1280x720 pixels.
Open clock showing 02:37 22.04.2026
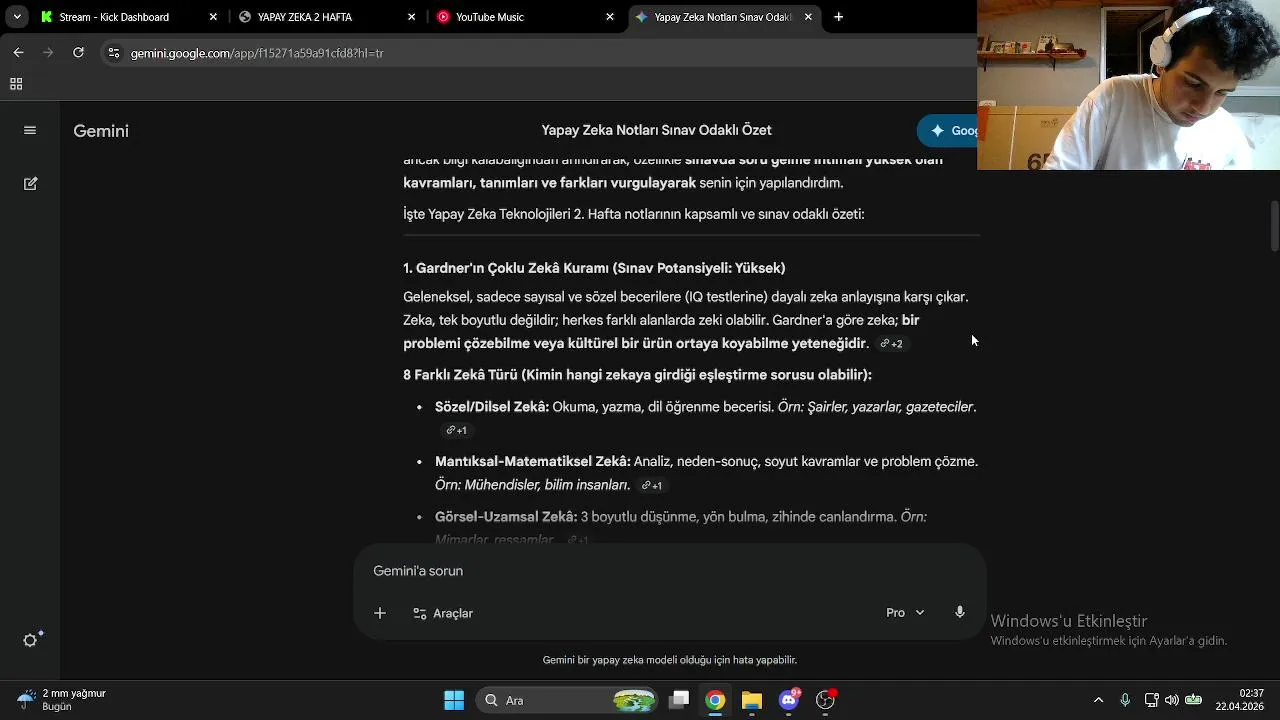click(1239, 700)
